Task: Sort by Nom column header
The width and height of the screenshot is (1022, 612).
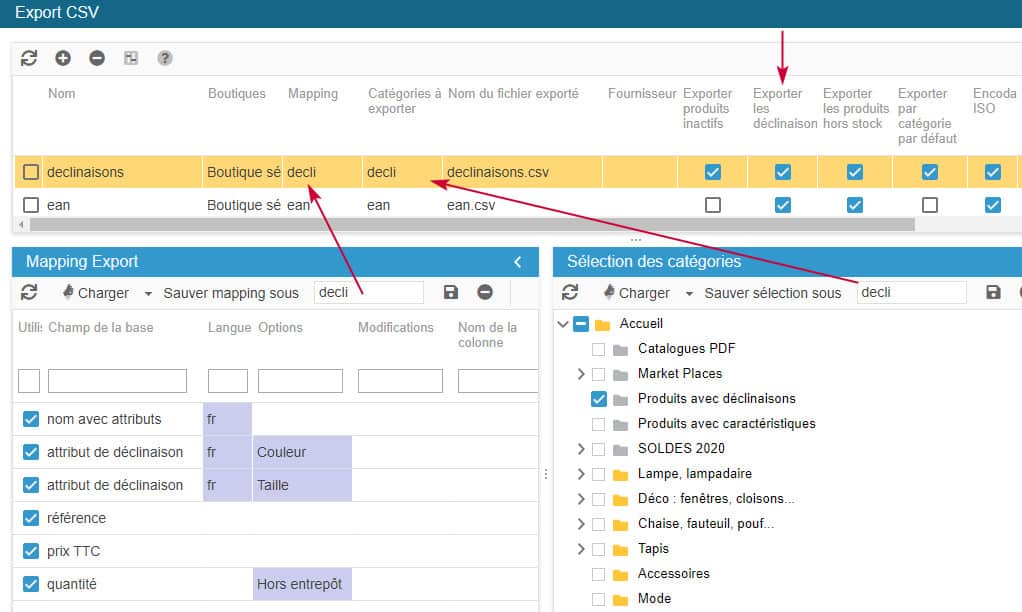Action: pyautogui.click(x=62, y=93)
